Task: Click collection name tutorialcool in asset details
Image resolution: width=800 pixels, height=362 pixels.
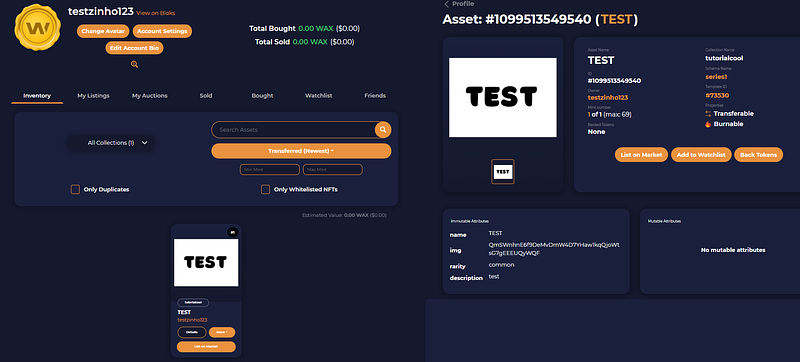Action: (x=724, y=58)
